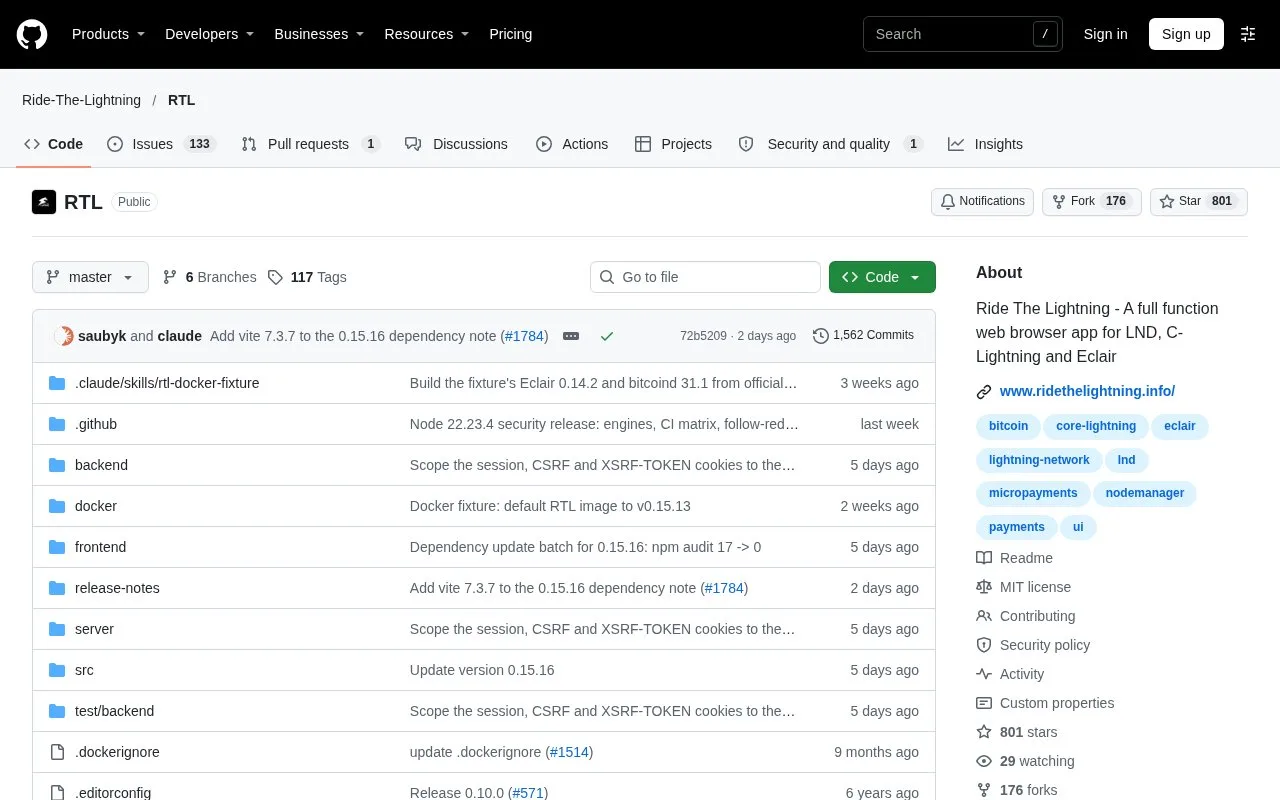Open the Actions tab
Viewport: 1280px width, 800px height.
coord(572,144)
